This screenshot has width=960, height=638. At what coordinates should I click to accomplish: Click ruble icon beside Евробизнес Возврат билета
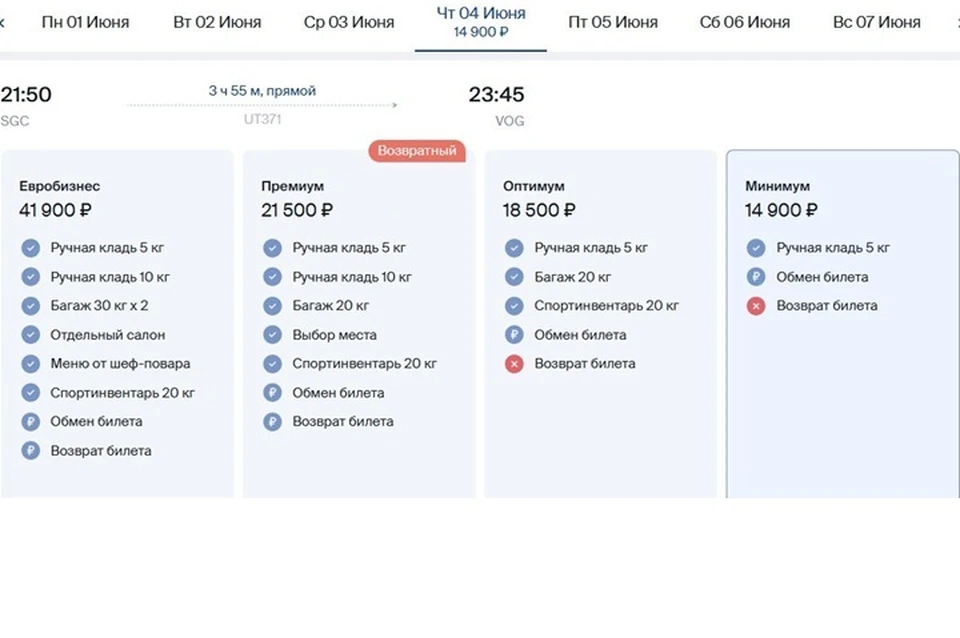coord(31,451)
